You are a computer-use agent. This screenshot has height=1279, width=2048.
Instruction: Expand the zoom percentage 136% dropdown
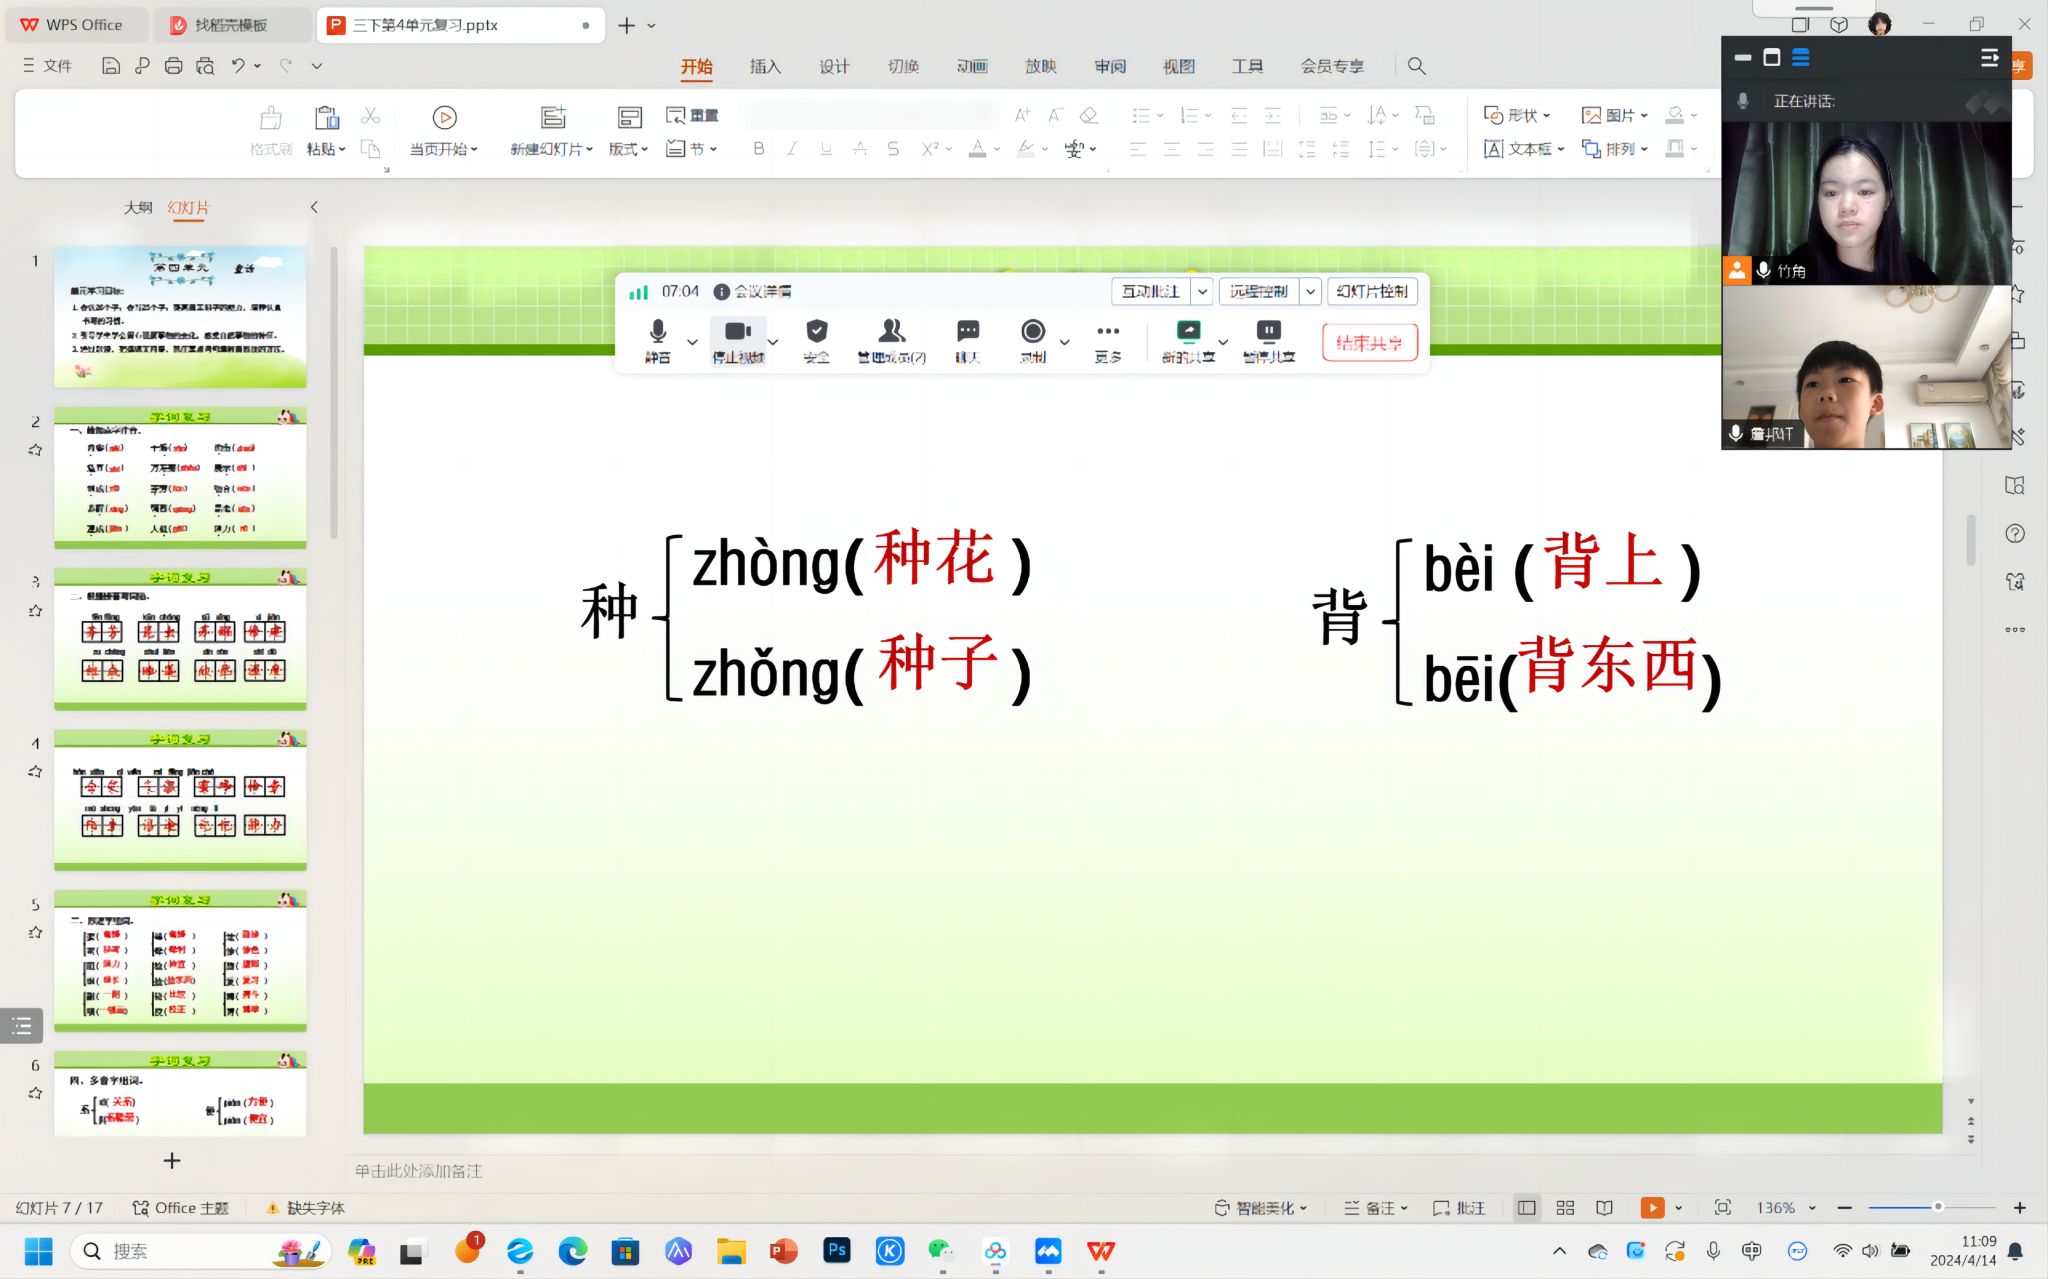point(1812,1208)
